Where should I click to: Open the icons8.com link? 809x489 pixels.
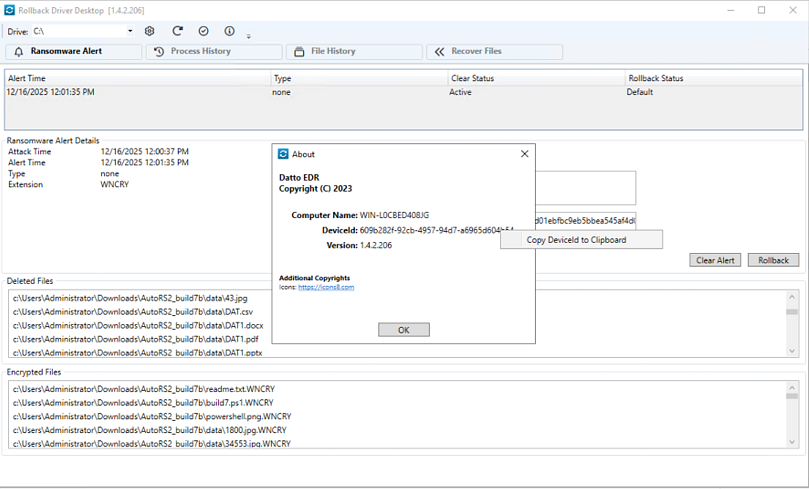326,287
